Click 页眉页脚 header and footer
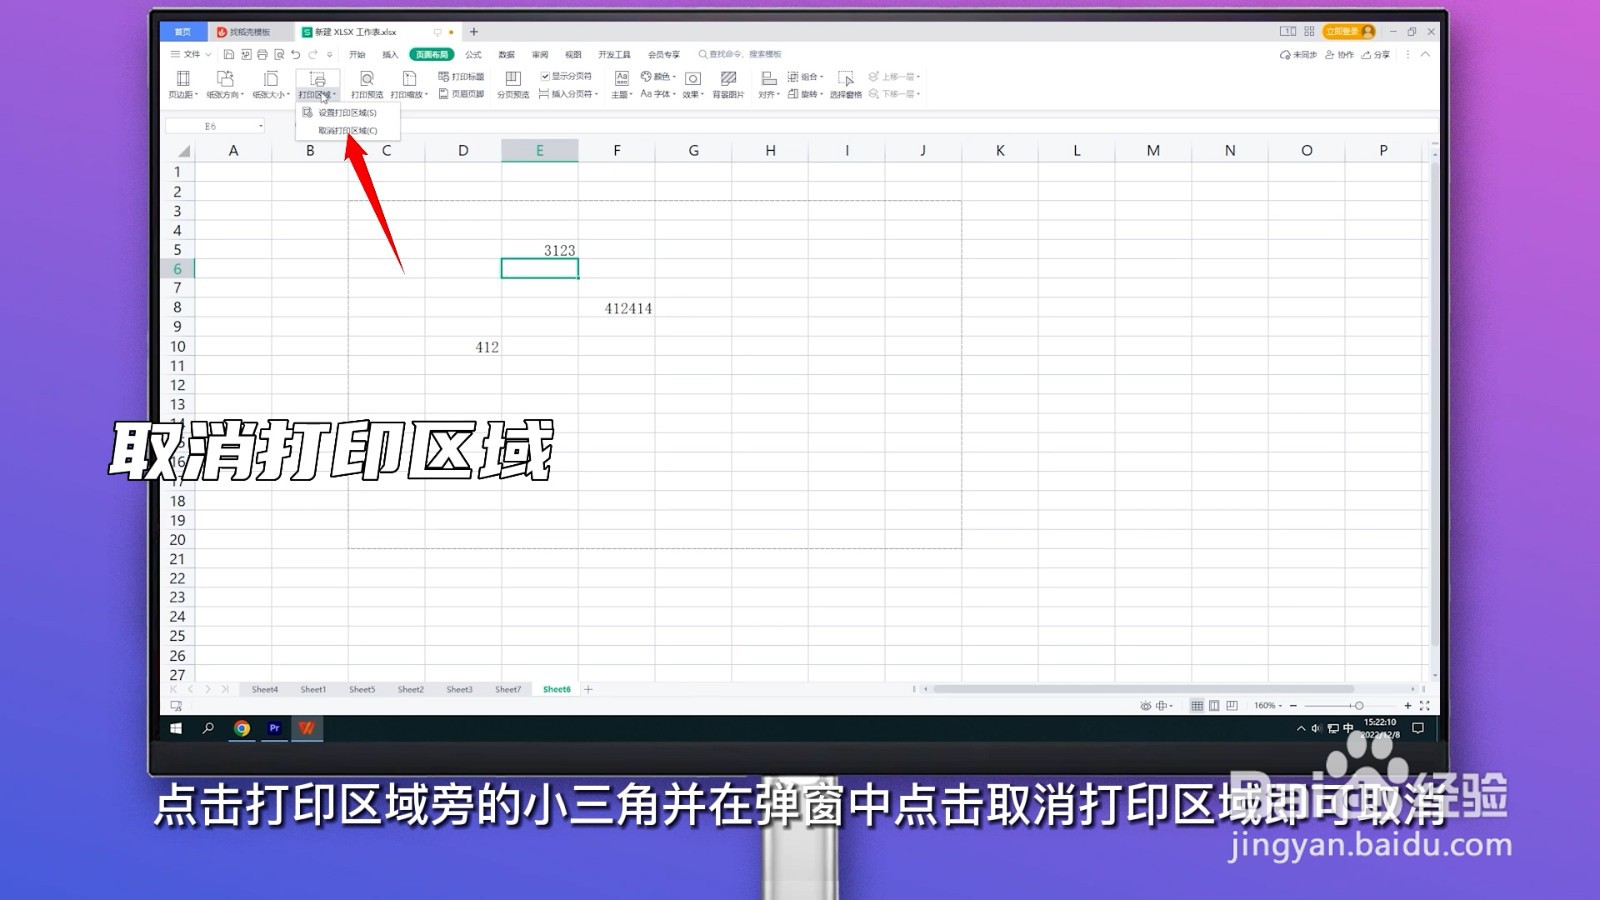Viewport: 1600px width, 900px height. 461,94
